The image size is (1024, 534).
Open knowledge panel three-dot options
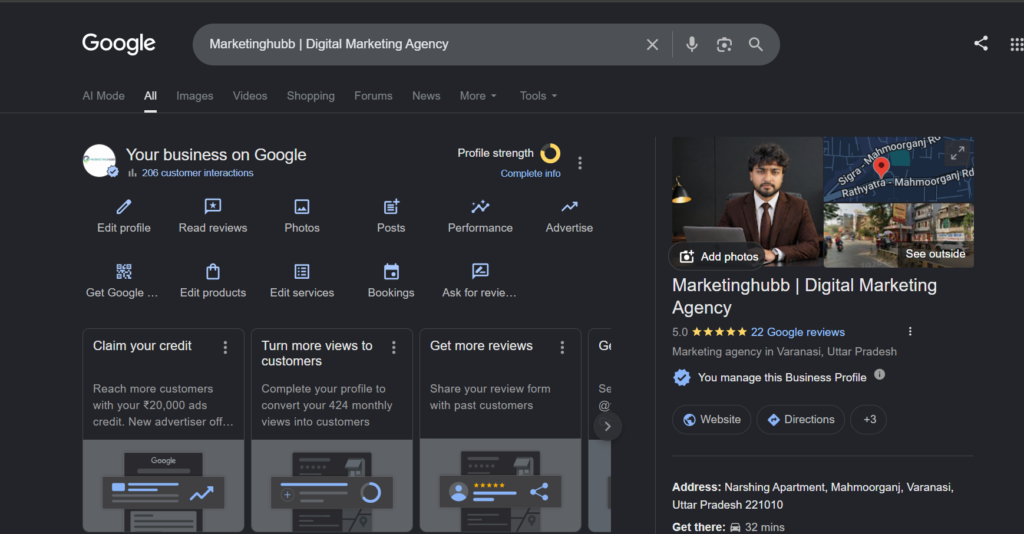(x=910, y=332)
